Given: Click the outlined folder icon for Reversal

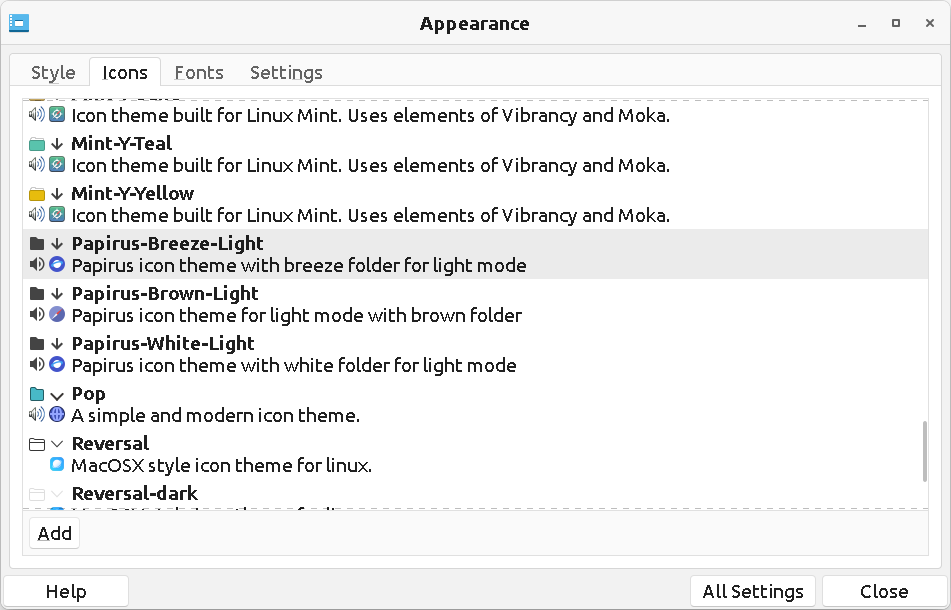Looking at the screenshot, I should click(x=37, y=444).
